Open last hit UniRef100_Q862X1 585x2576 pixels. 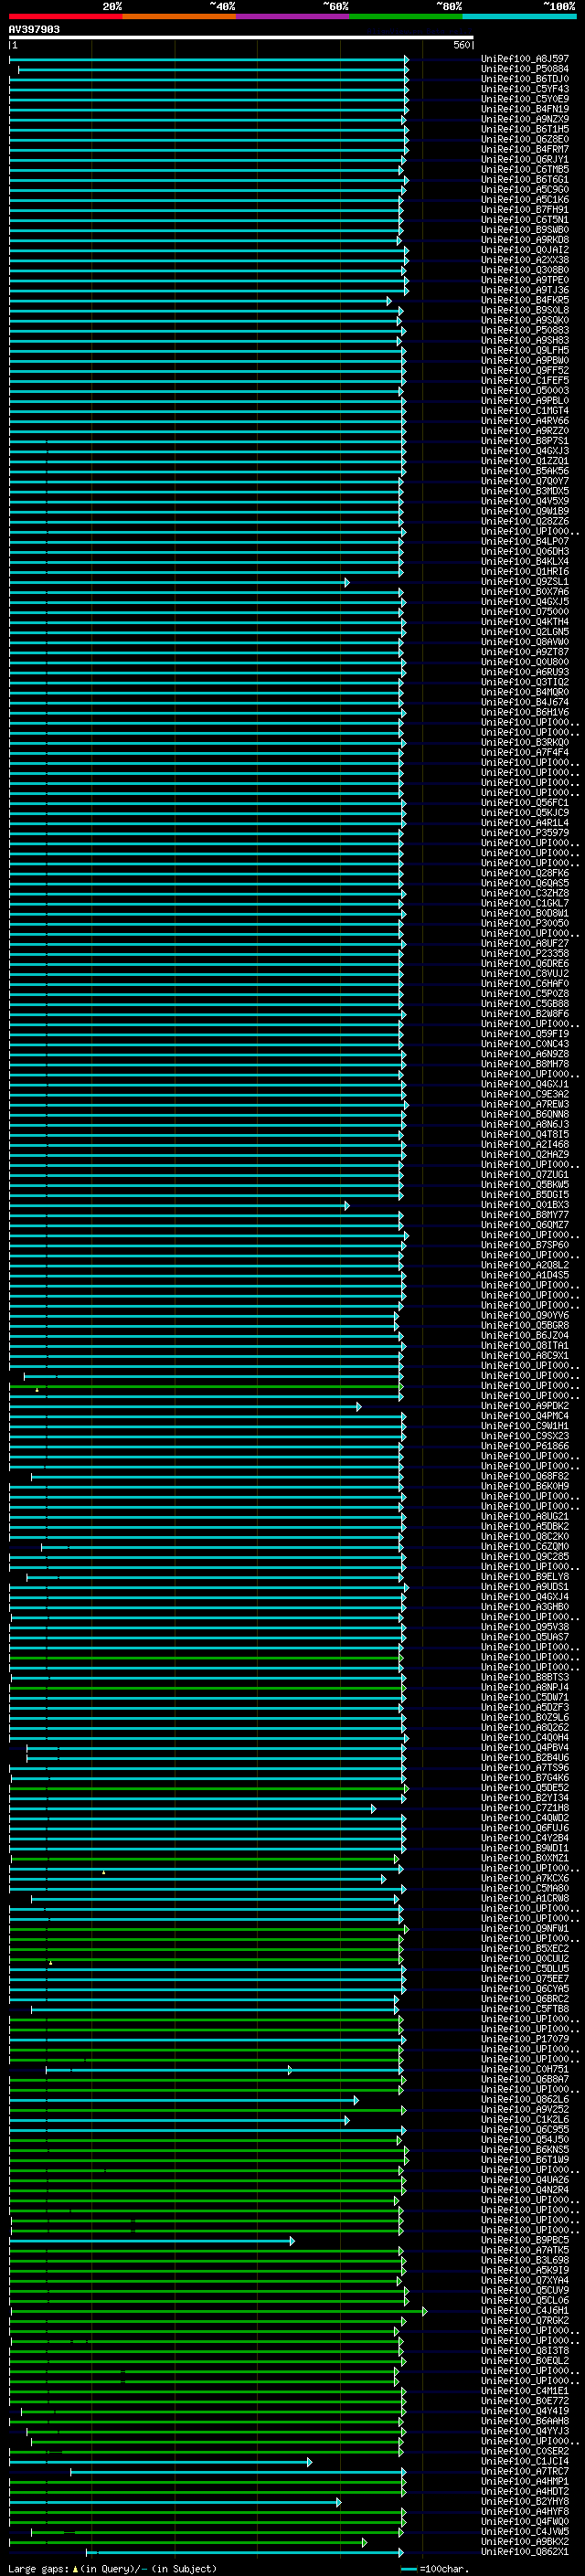(x=525, y=2551)
